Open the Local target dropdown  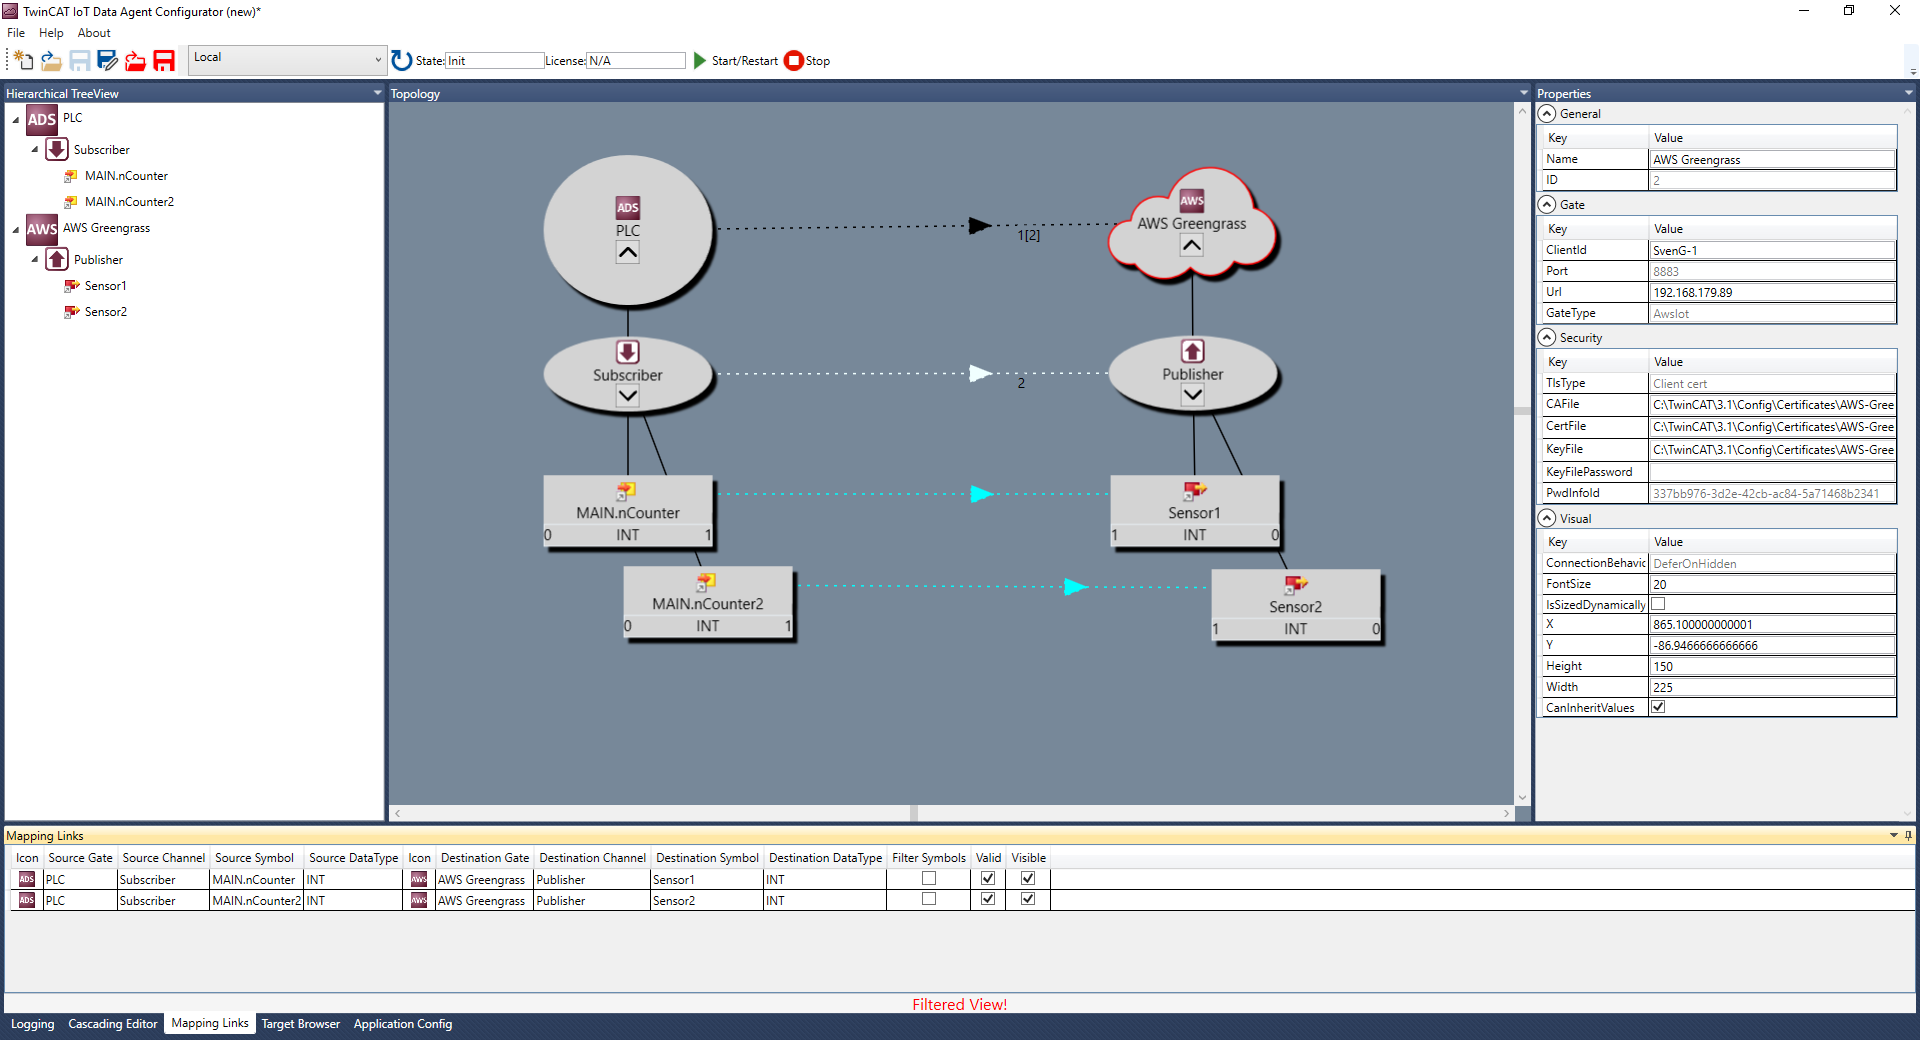[287, 59]
